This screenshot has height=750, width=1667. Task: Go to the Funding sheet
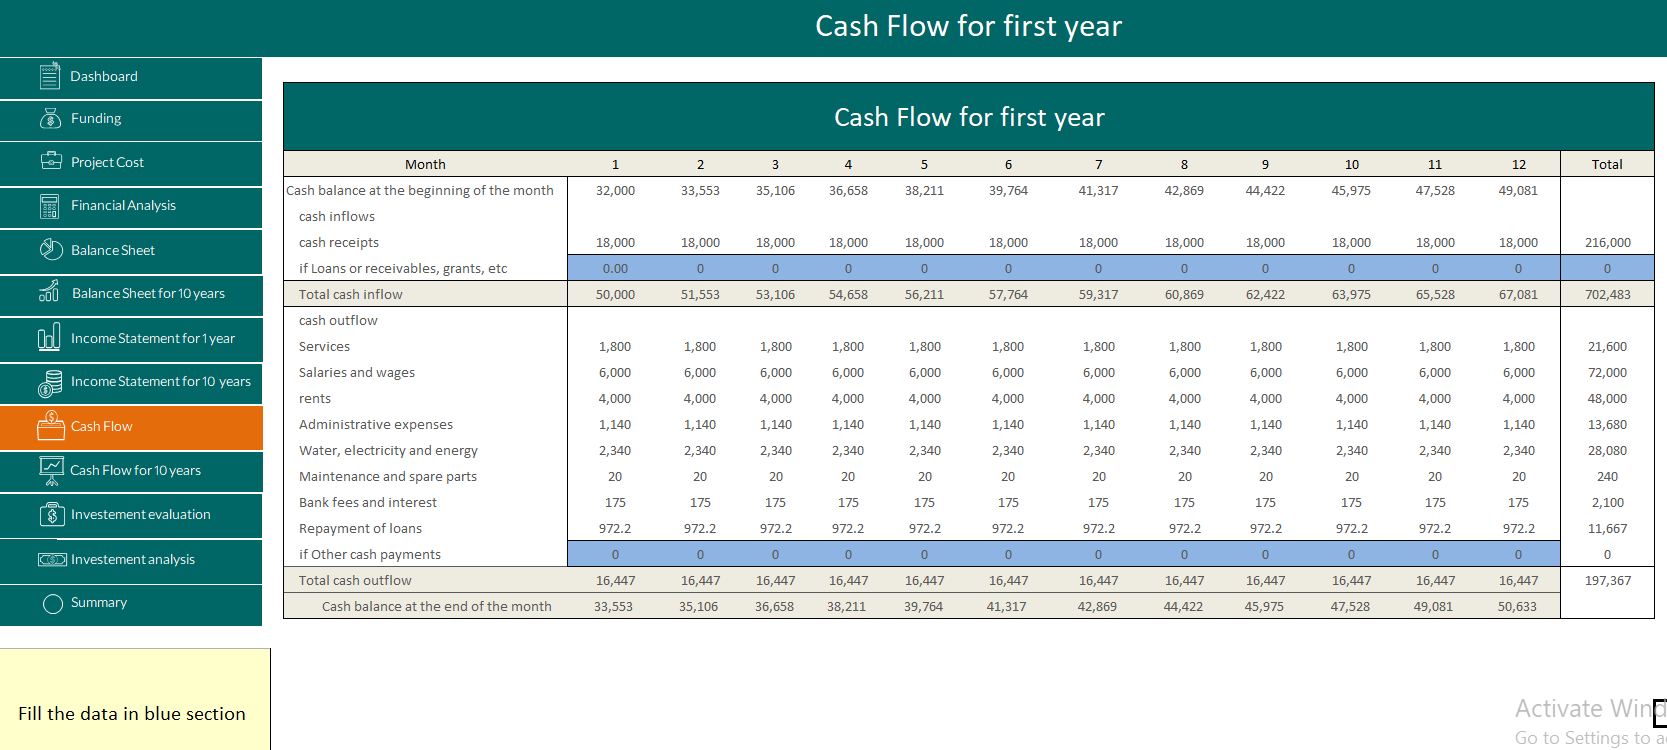(131, 120)
